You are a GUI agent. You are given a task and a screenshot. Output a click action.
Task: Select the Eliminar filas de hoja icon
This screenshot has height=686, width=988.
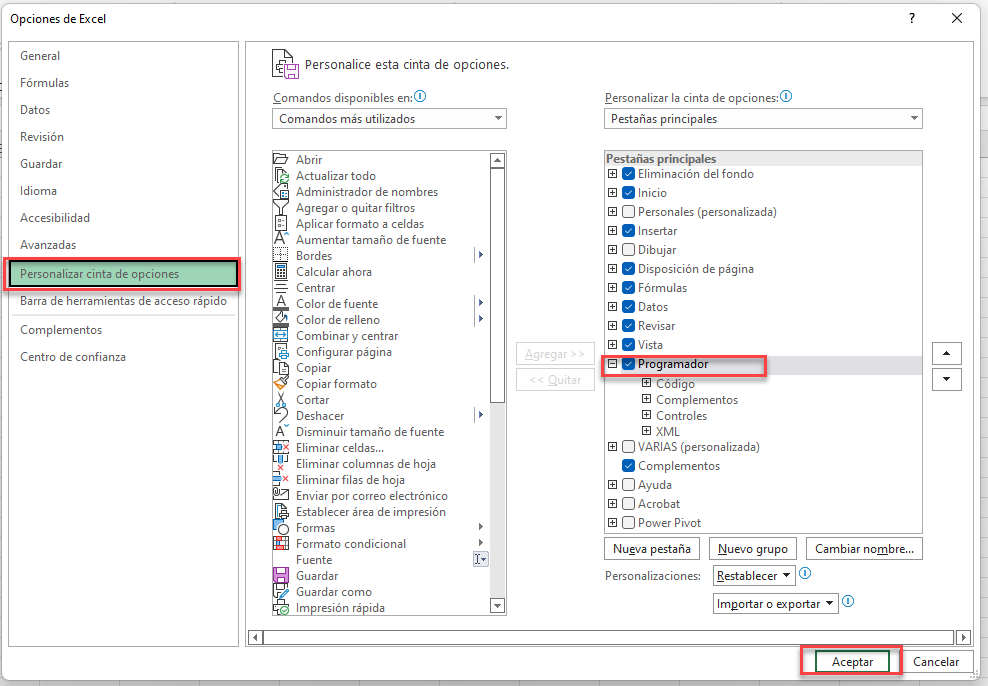[280, 479]
